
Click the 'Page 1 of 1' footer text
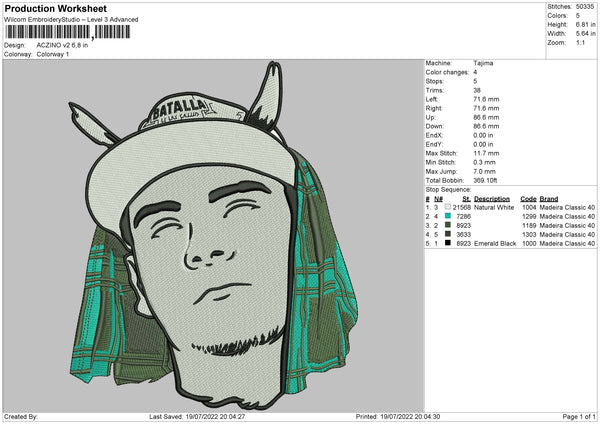[579, 416]
